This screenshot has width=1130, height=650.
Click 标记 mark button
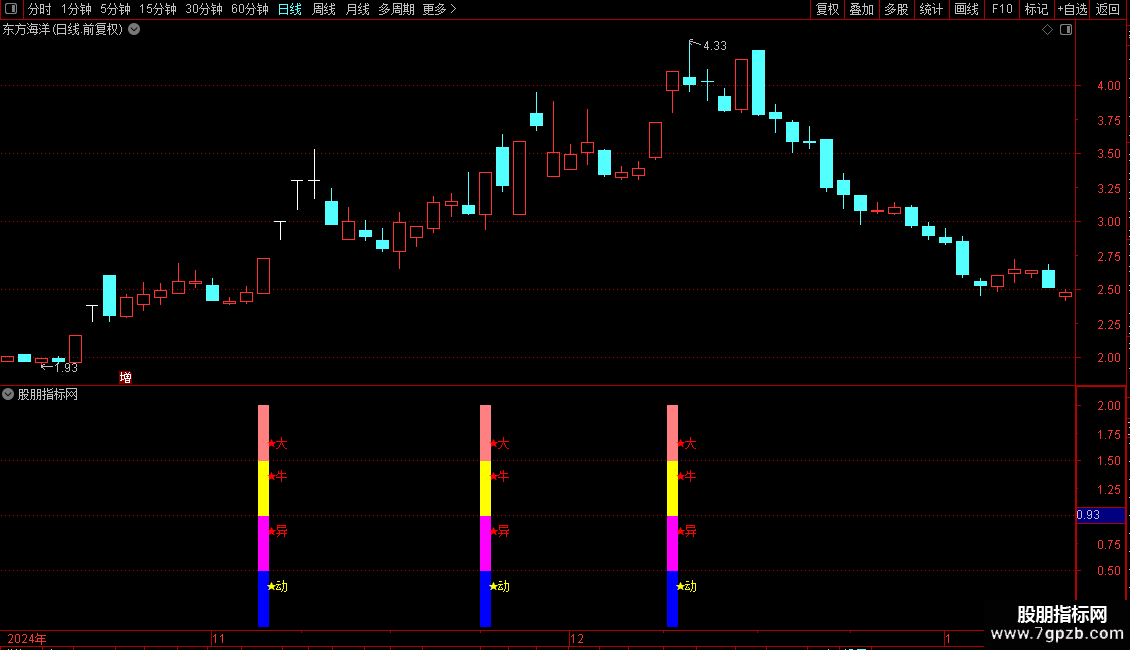pyautogui.click(x=1036, y=9)
